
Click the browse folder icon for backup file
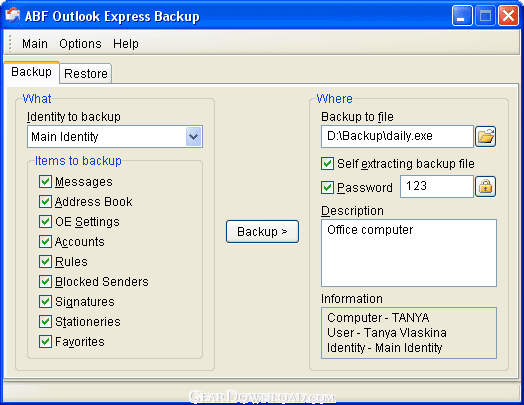click(486, 136)
